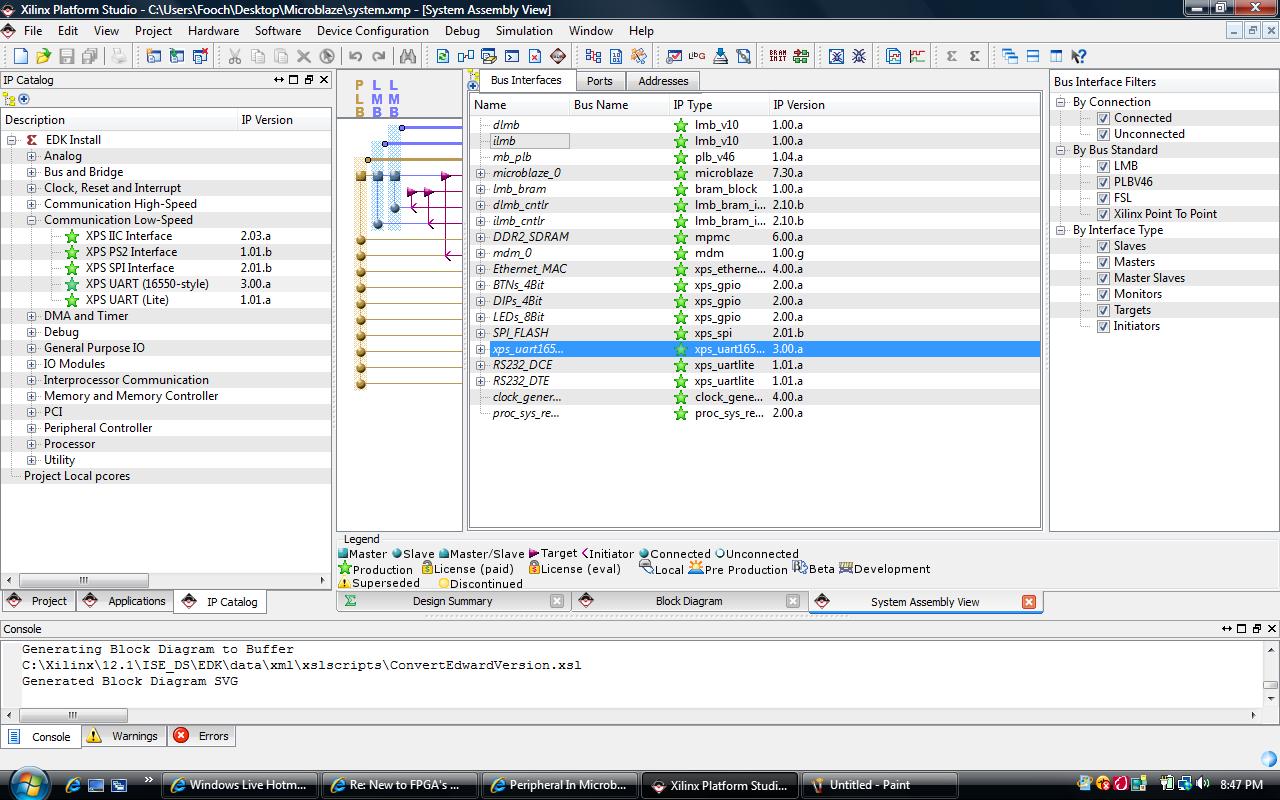
Task: Click the PLB column header in bus diagram
Action: click(x=360, y=99)
